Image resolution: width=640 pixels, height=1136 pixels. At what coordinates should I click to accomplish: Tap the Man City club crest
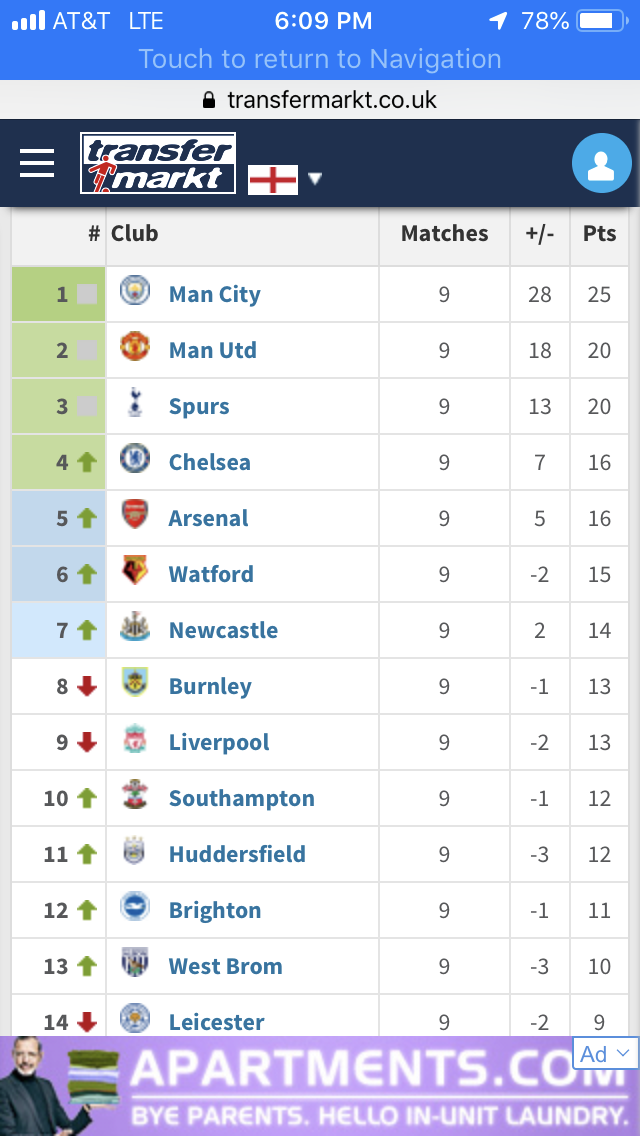(x=134, y=292)
